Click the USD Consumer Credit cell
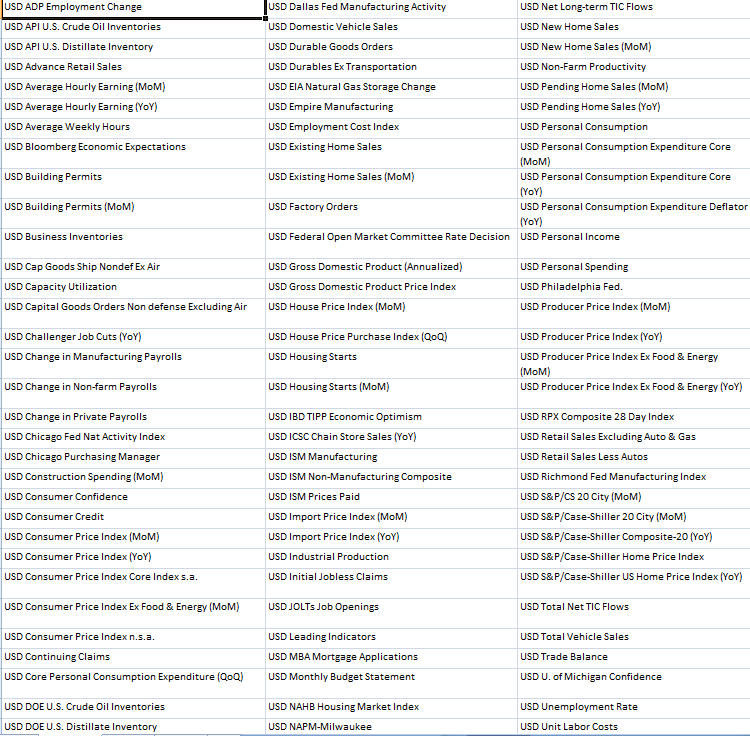This screenshot has width=750, height=736. click(x=133, y=518)
